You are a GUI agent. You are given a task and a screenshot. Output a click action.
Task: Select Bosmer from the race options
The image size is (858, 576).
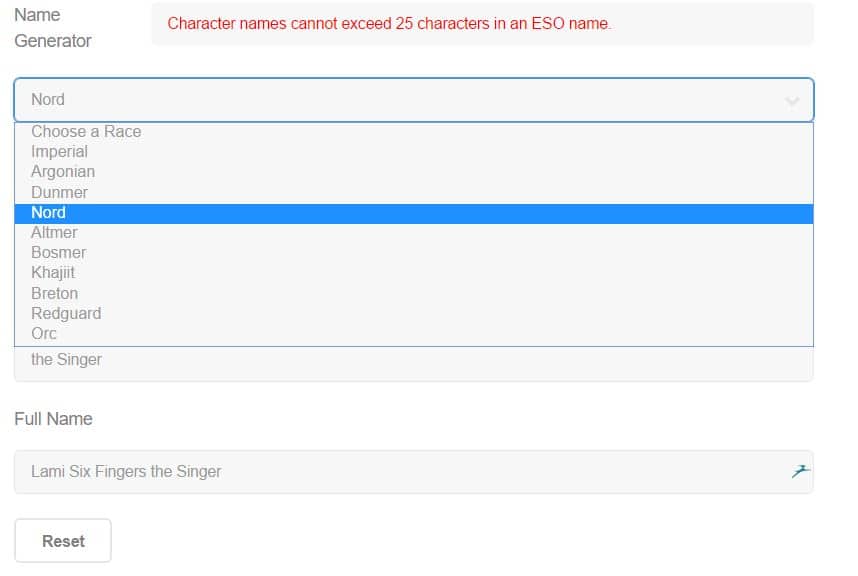click(414, 253)
